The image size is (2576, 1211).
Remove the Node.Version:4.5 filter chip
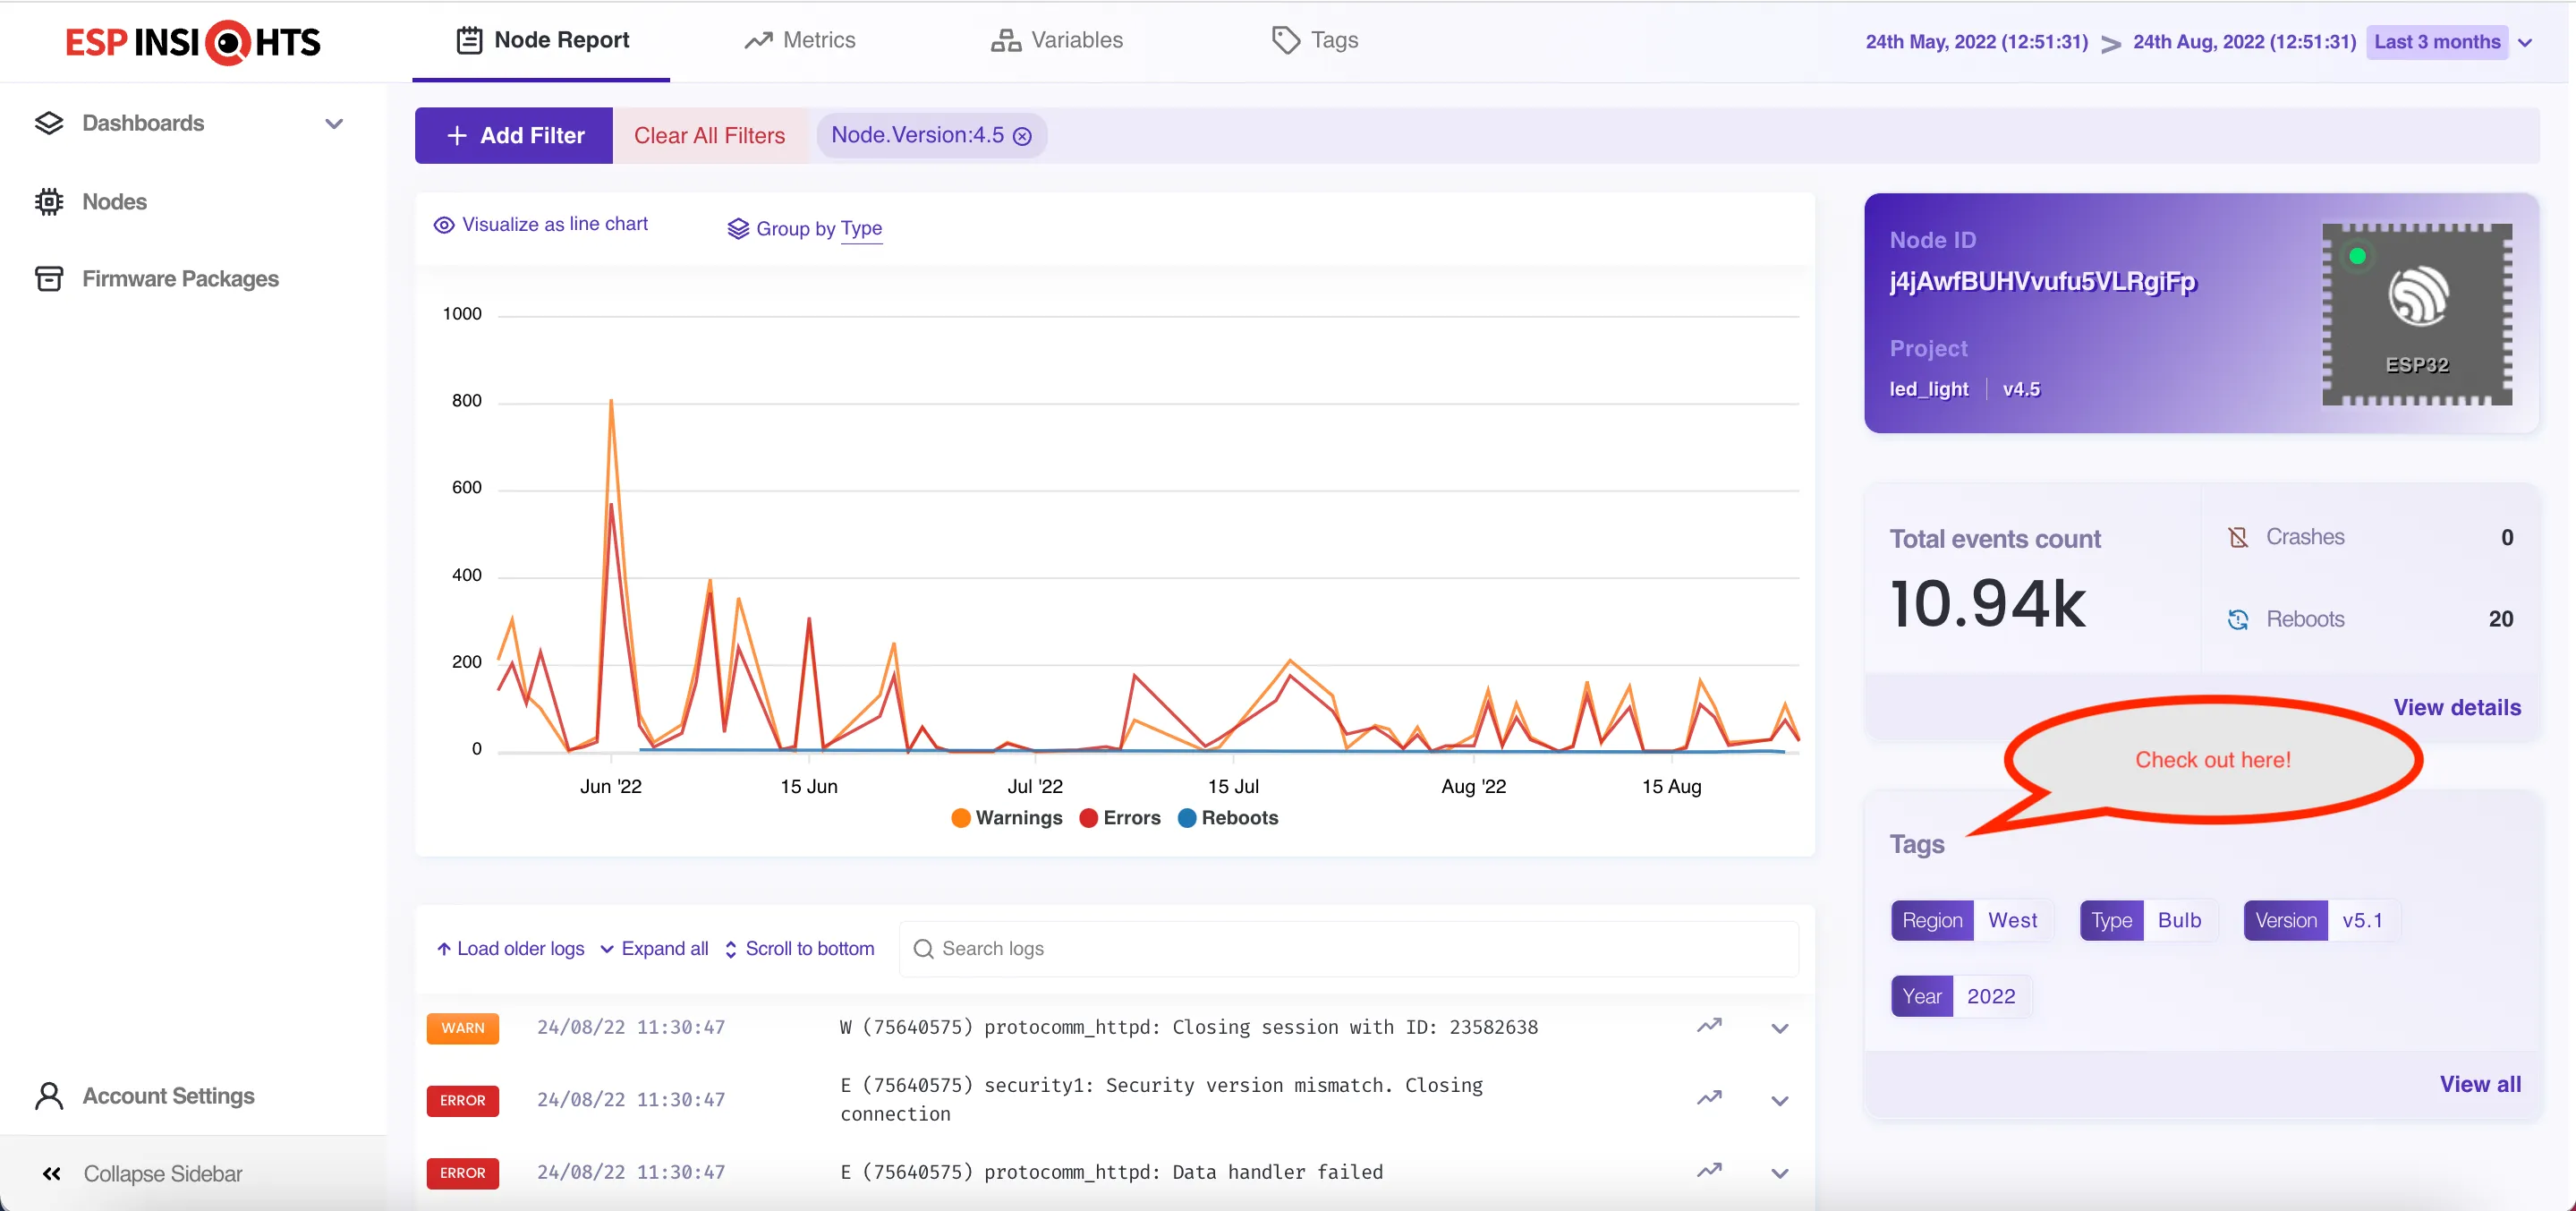tap(1022, 136)
